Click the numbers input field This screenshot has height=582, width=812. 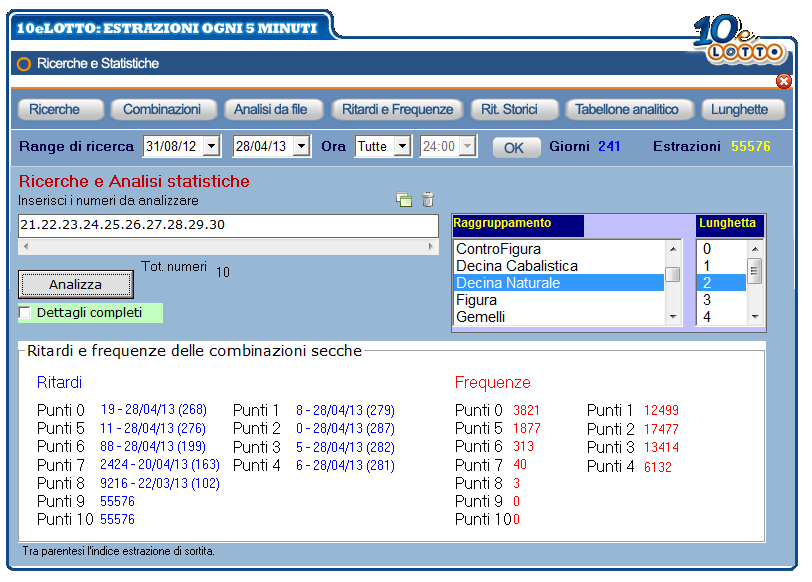pos(228,225)
